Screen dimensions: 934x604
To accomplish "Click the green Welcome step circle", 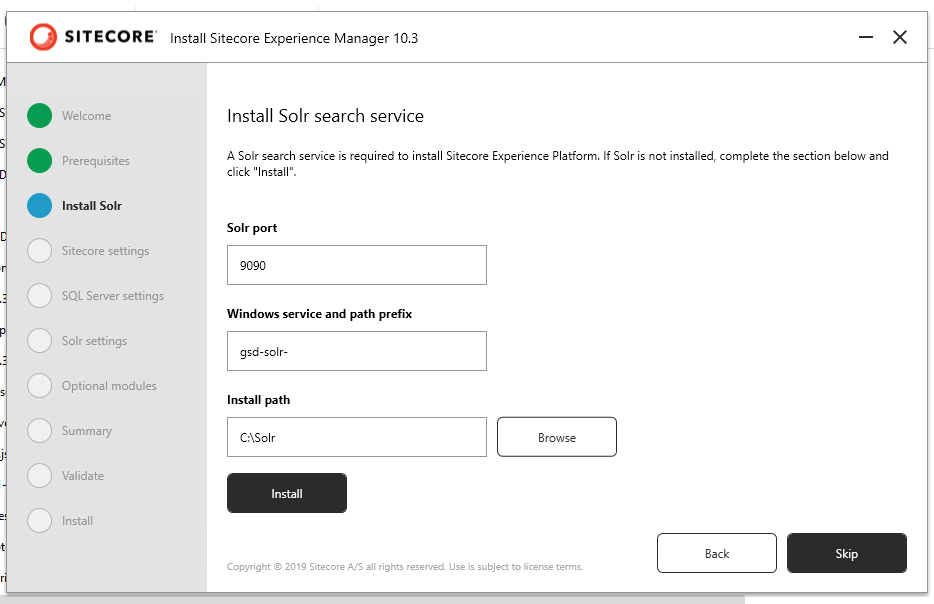I will click(39, 116).
